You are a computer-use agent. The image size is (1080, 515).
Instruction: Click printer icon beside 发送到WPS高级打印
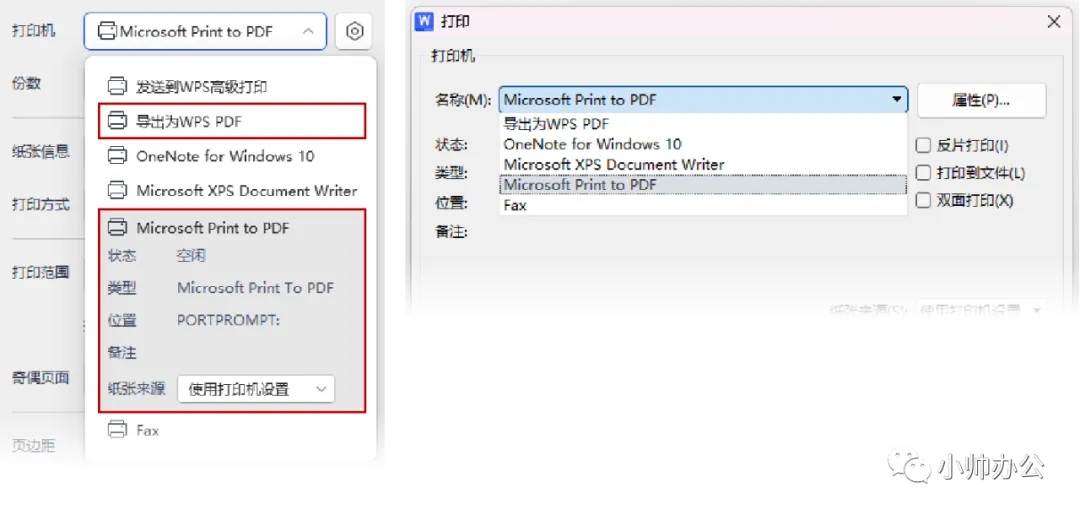118,86
